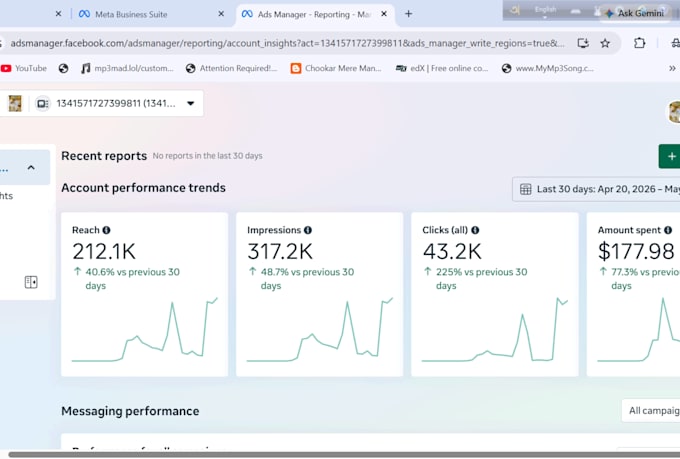The width and height of the screenshot is (680, 459).
Task: Click the address bar URL
Action: (288, 43)
